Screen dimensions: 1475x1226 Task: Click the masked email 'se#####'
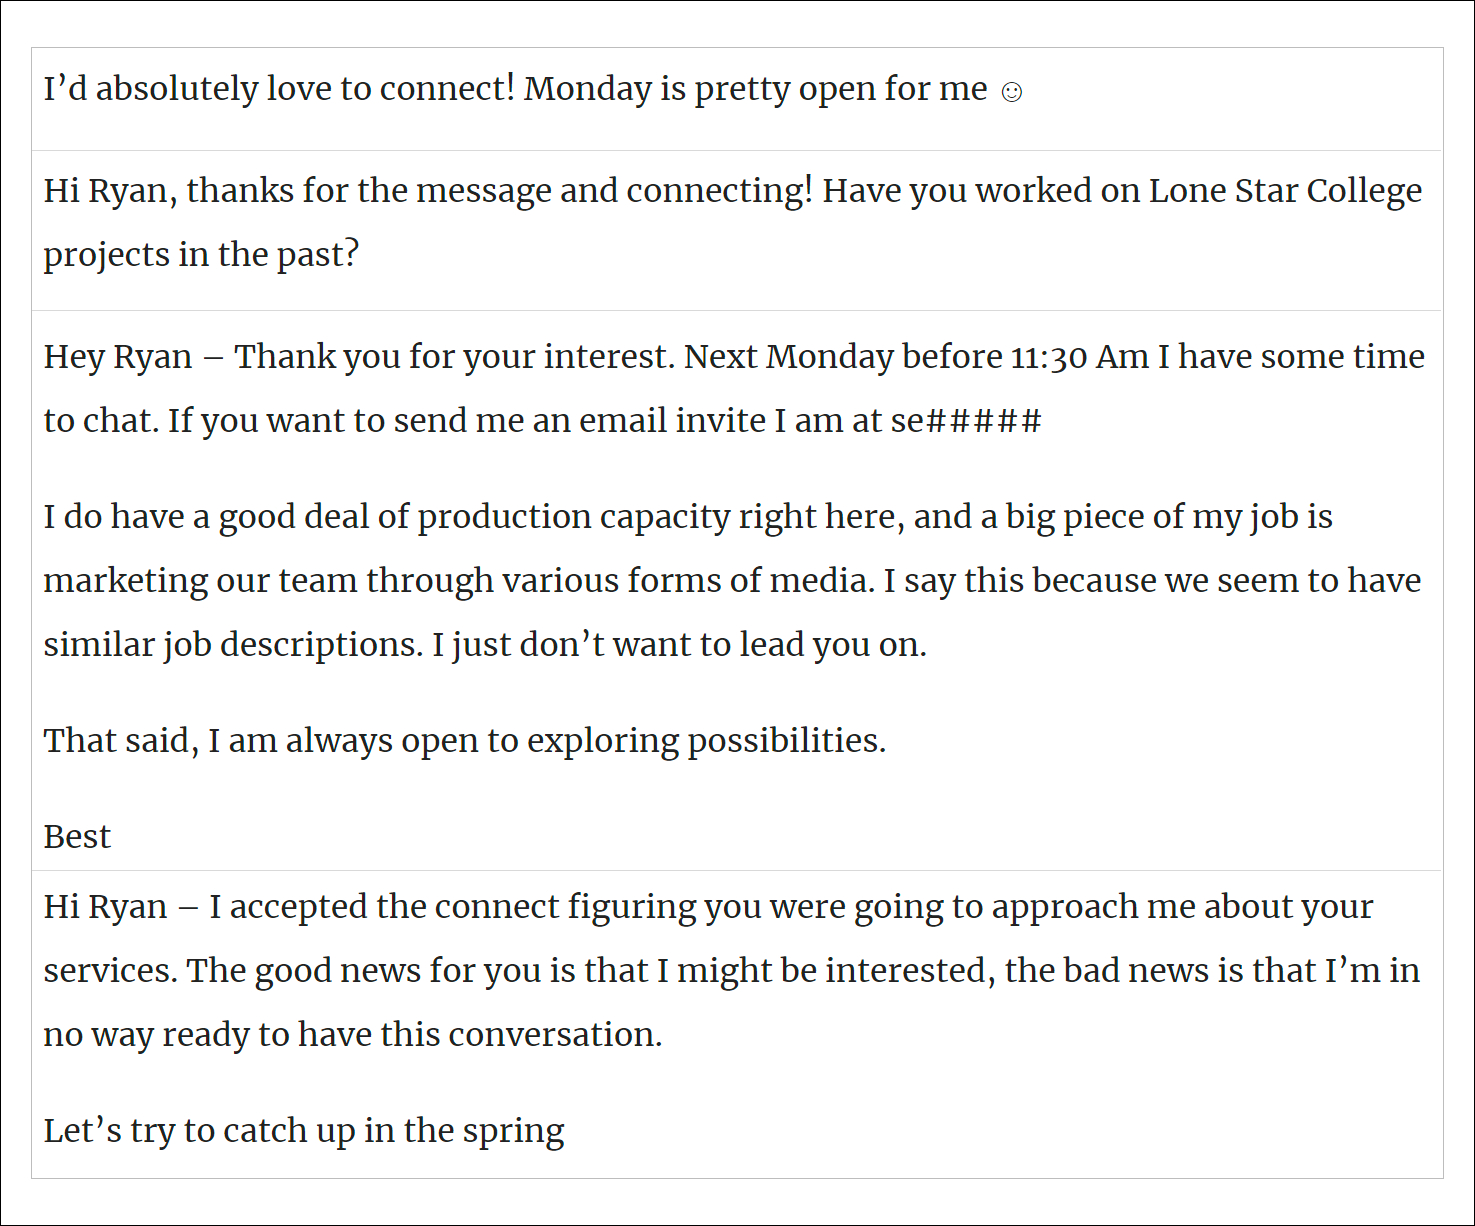tap(966, 420)
